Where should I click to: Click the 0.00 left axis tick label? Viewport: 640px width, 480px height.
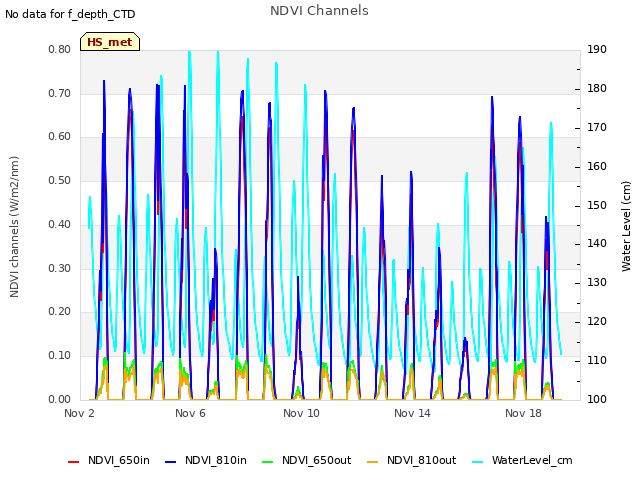[60, 400]
